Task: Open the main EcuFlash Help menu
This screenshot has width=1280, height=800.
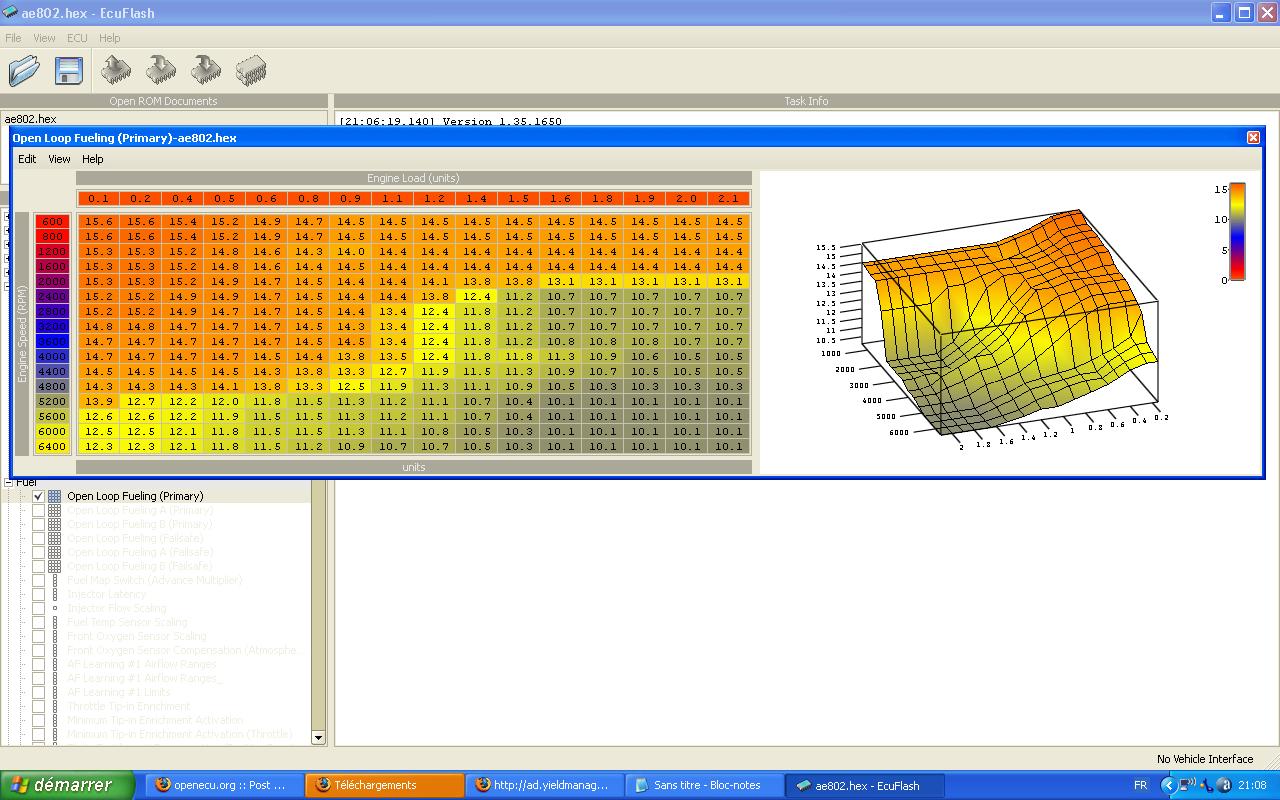Action: click(110, 38)
